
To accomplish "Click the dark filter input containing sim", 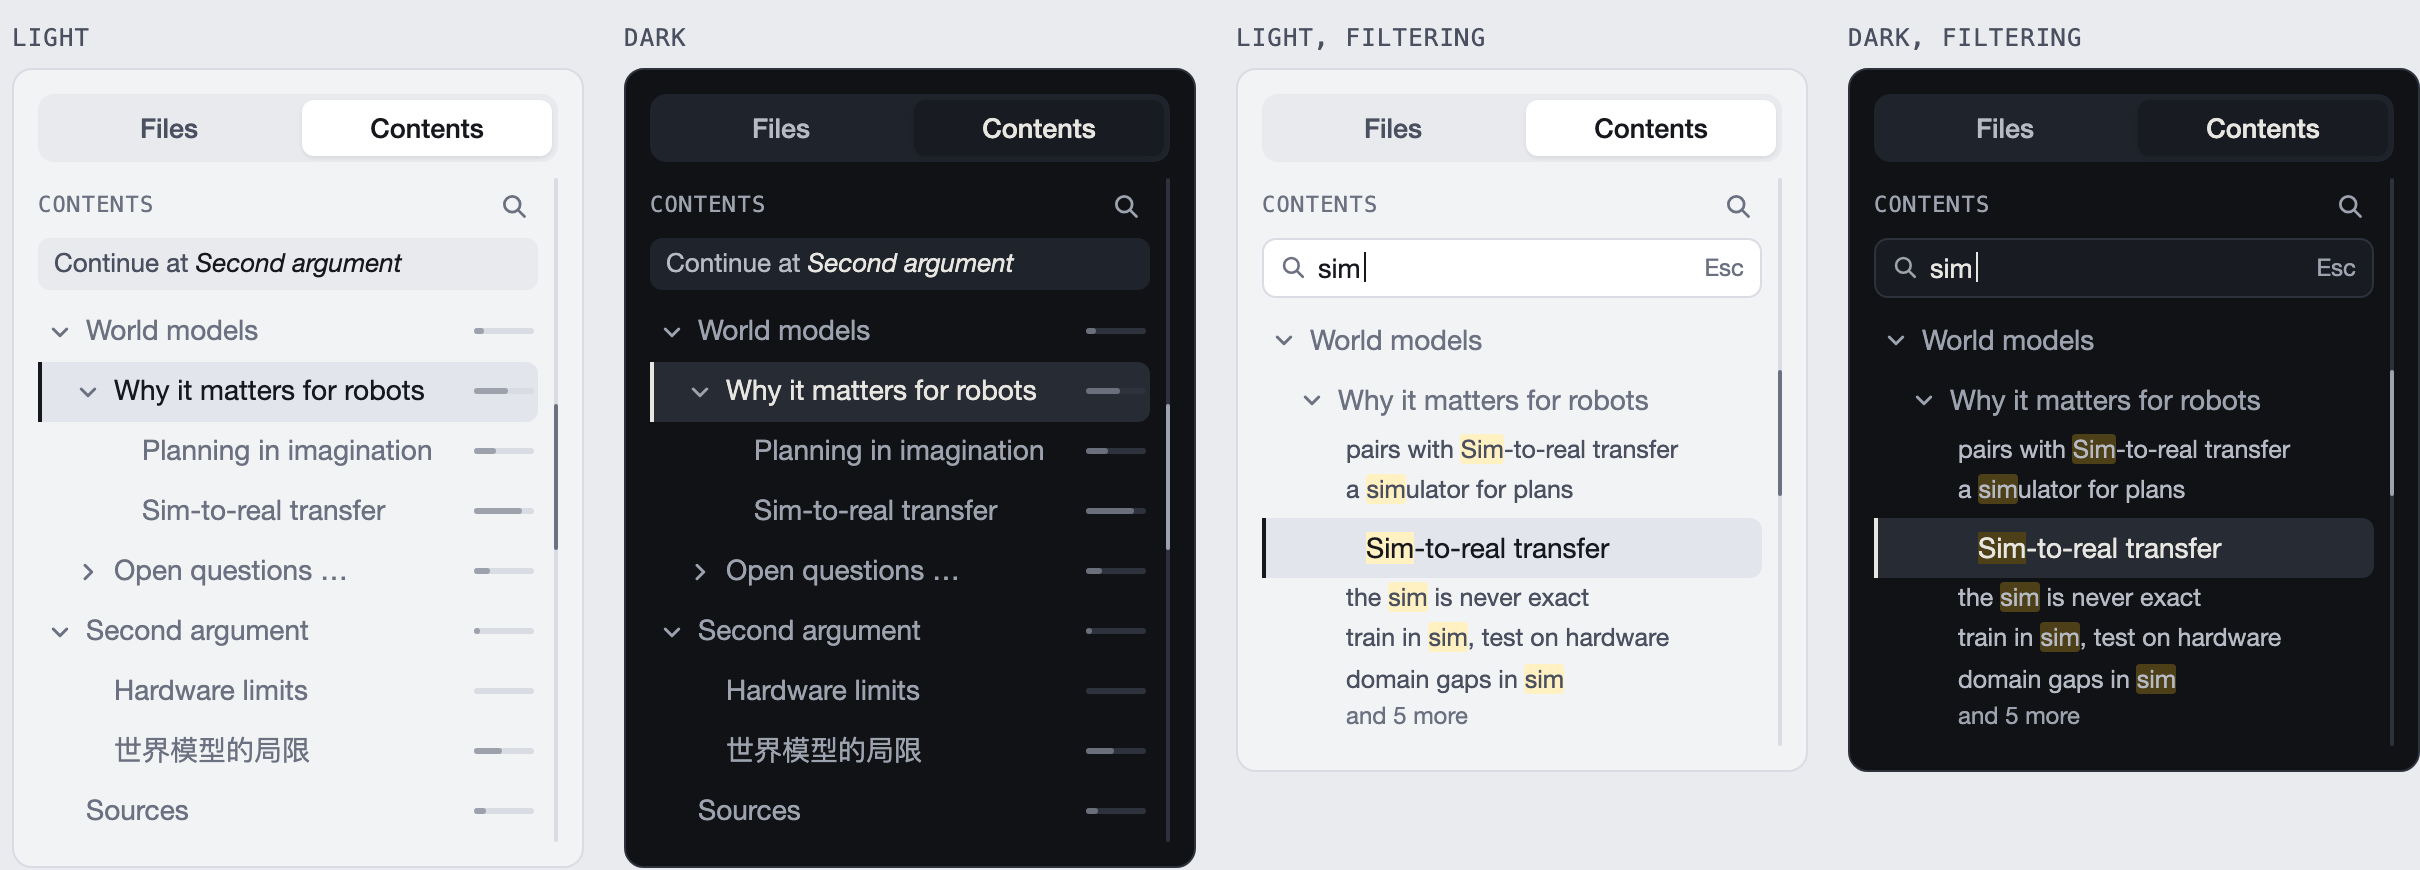I will (x=2124, y=268).
